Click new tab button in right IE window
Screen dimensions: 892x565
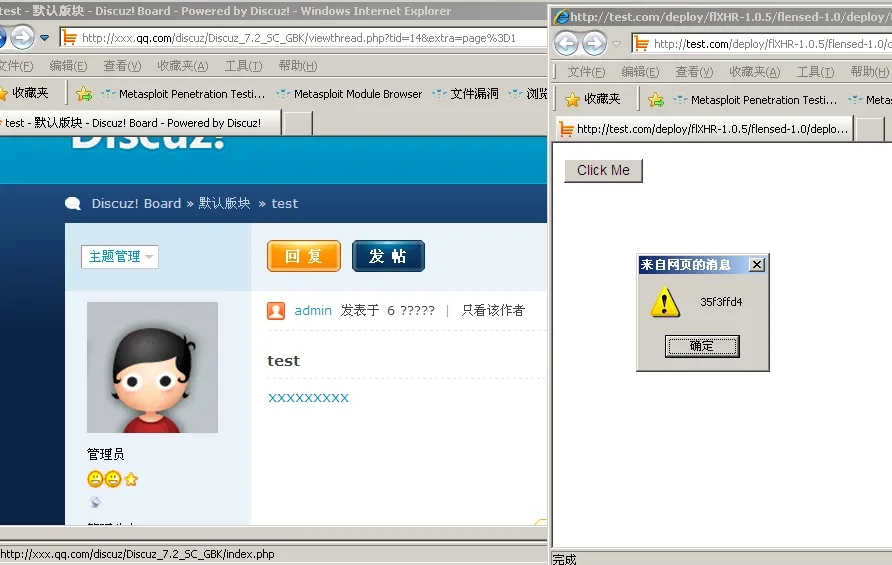pos(870,129)
